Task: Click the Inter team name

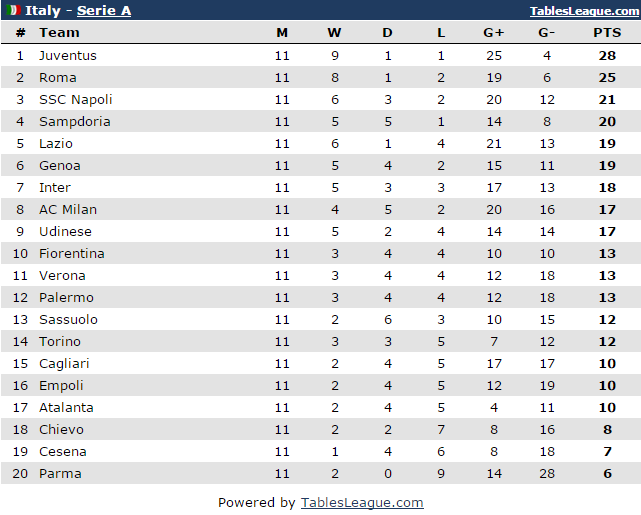Action: click(55, 188)
